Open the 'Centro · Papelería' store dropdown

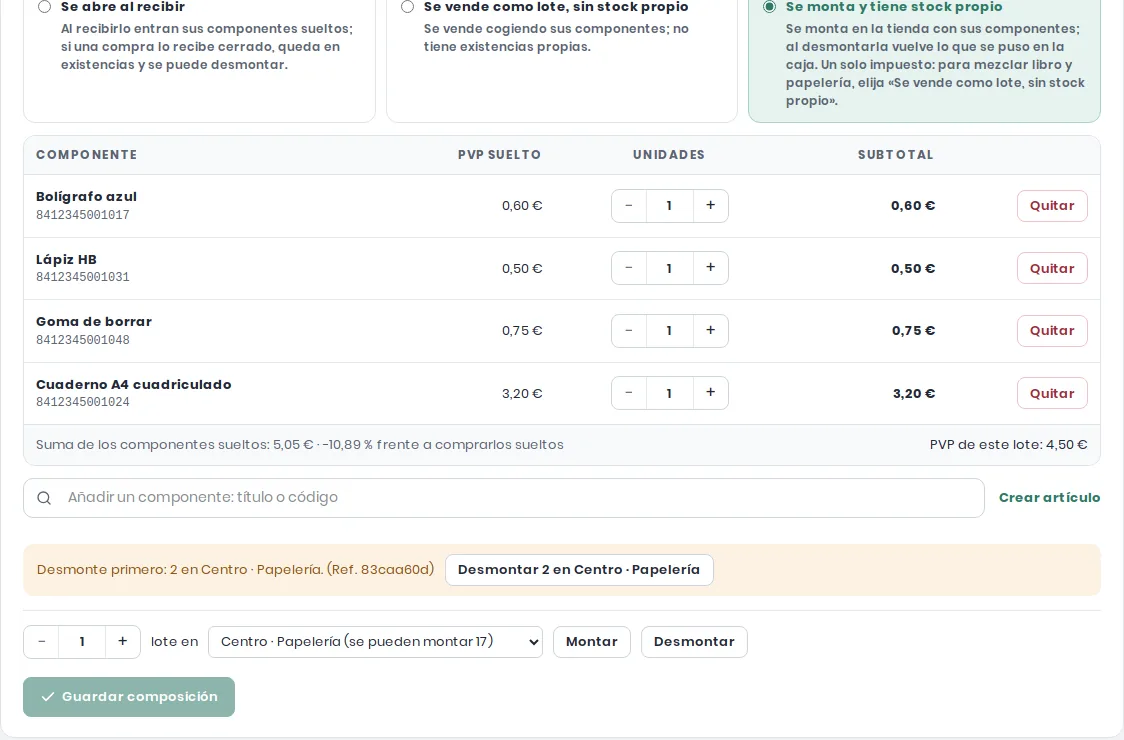(376, 642)
